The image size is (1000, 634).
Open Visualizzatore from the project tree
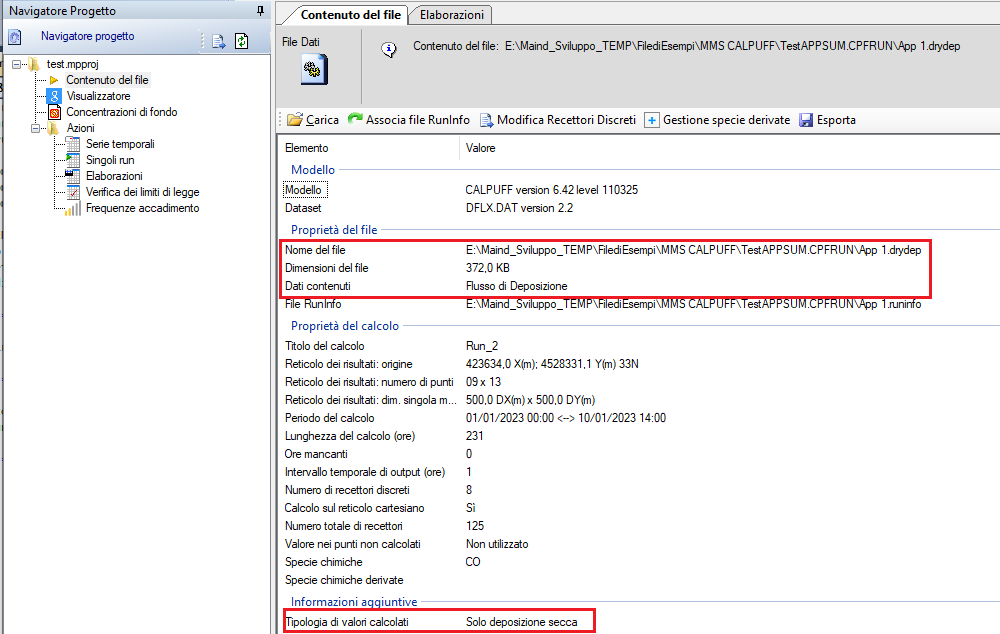pos(97,96)
